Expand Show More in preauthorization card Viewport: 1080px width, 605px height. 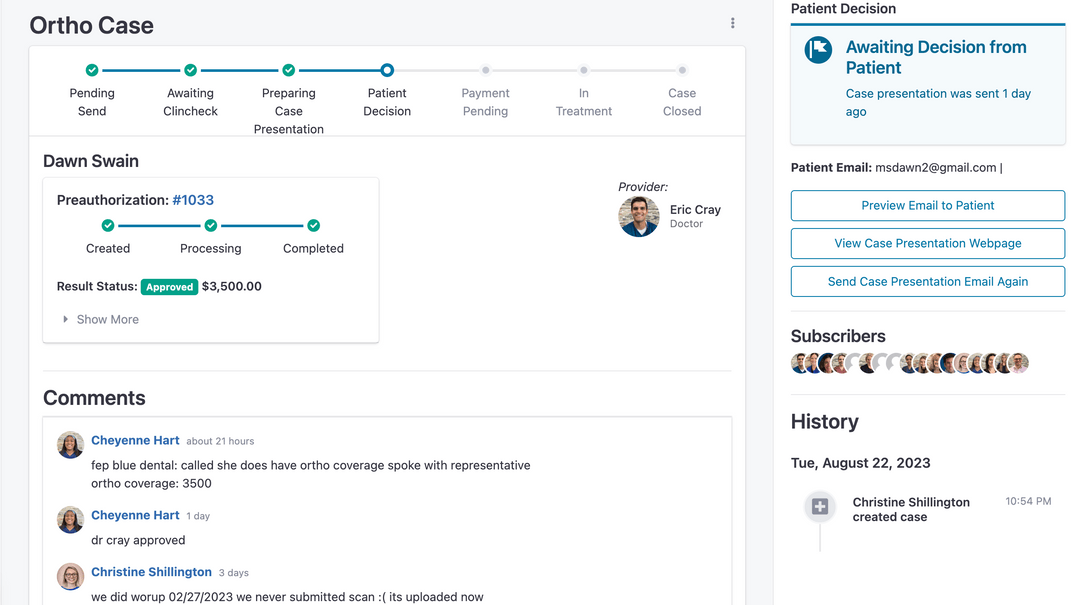tap(101, 319)
